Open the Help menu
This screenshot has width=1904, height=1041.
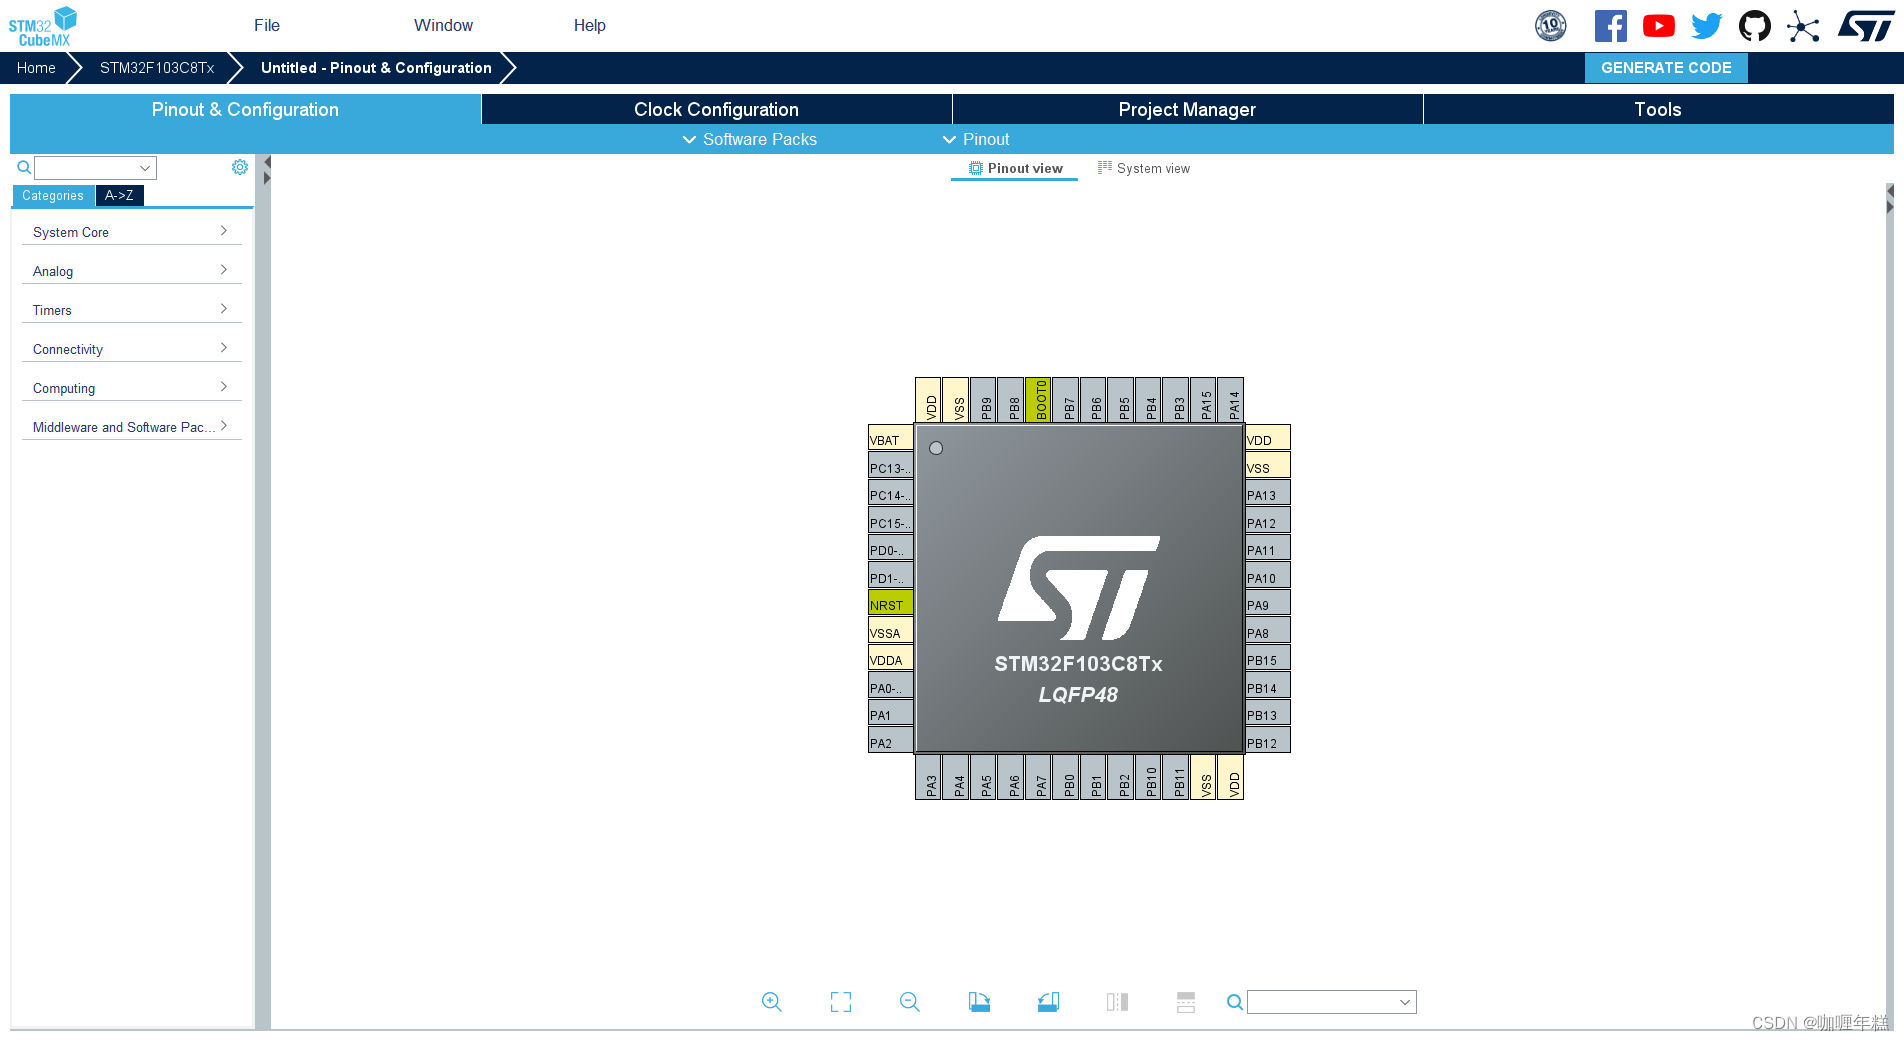coord(589,26)
